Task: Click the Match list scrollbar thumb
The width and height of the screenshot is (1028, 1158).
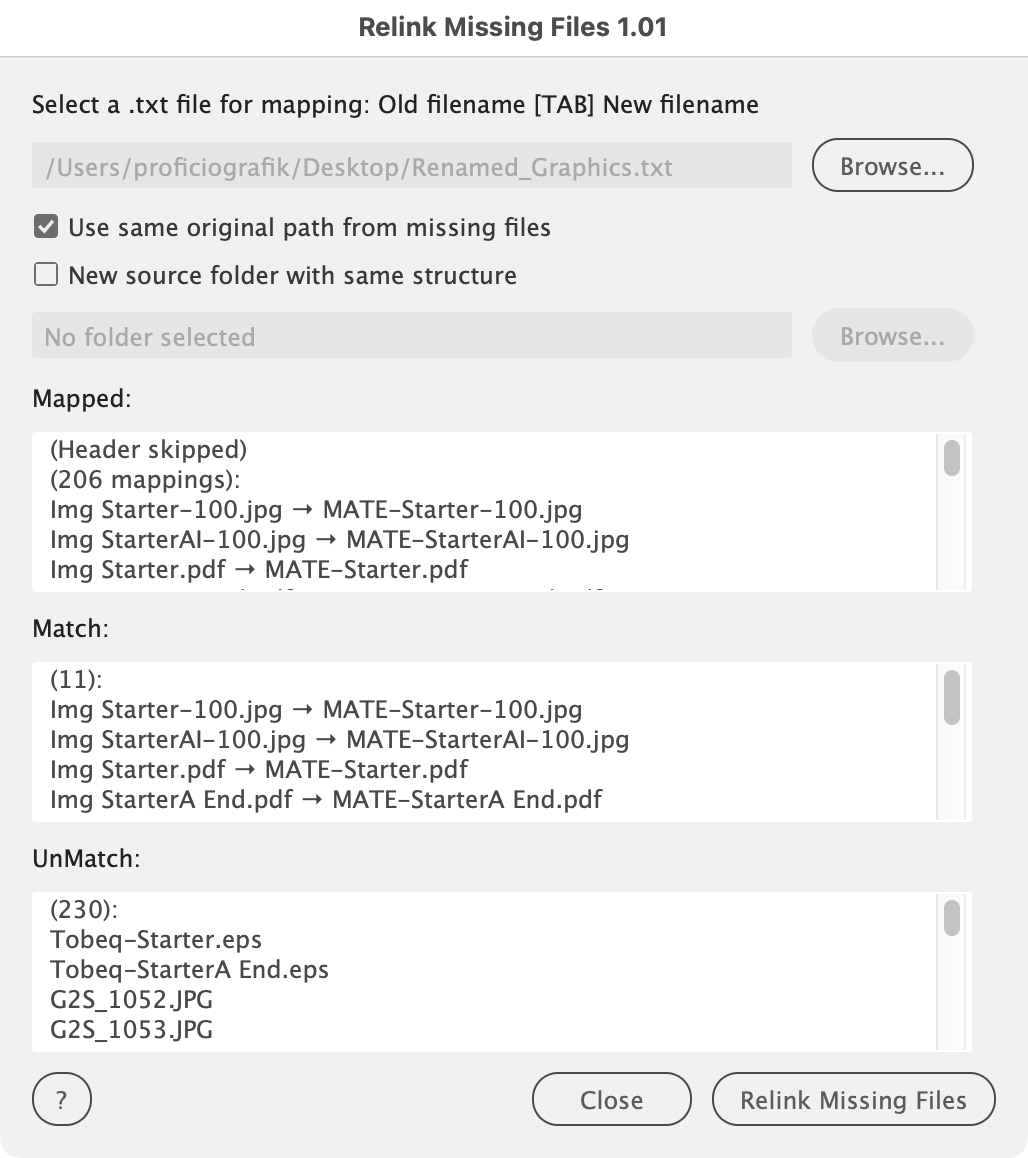Action: pos(952,696)
